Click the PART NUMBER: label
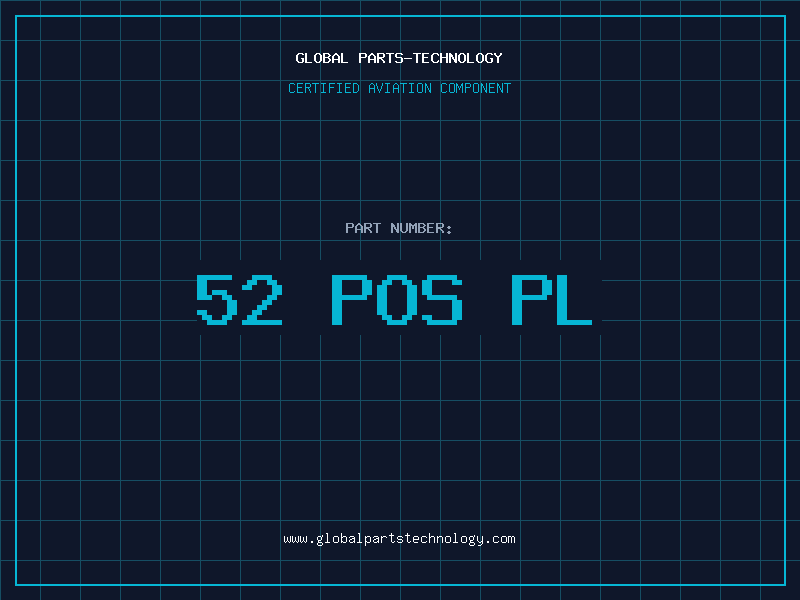The height and width of the screenshot is (600, 800). click(399, 228)
